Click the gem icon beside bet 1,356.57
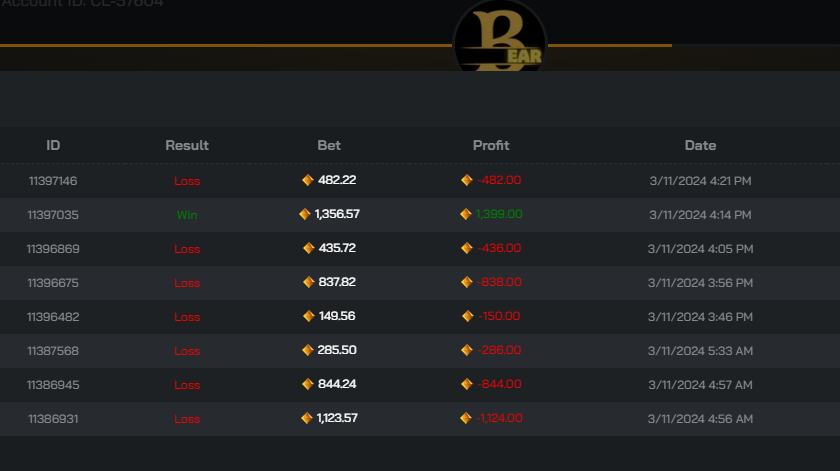Image resolution: width=840 pixels, height=471 pixels. click(x=305, y=214)
